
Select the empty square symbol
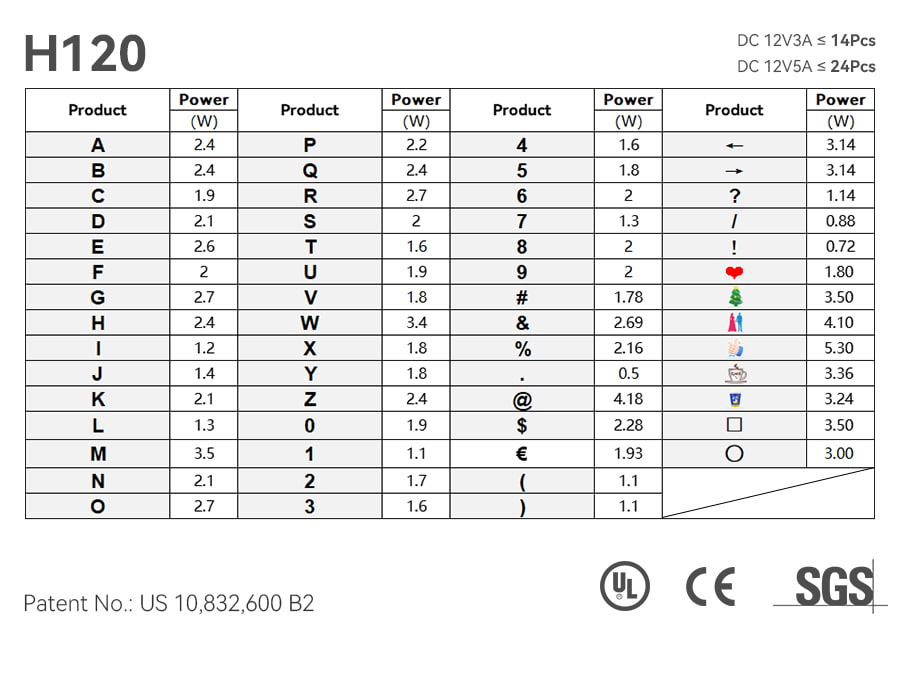[734, 425]
